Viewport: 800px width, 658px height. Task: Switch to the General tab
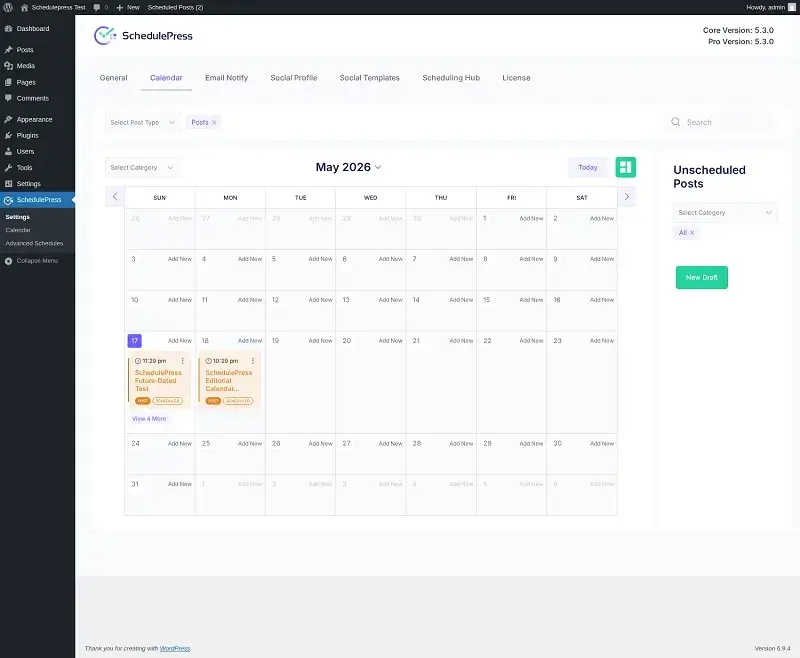113,78
